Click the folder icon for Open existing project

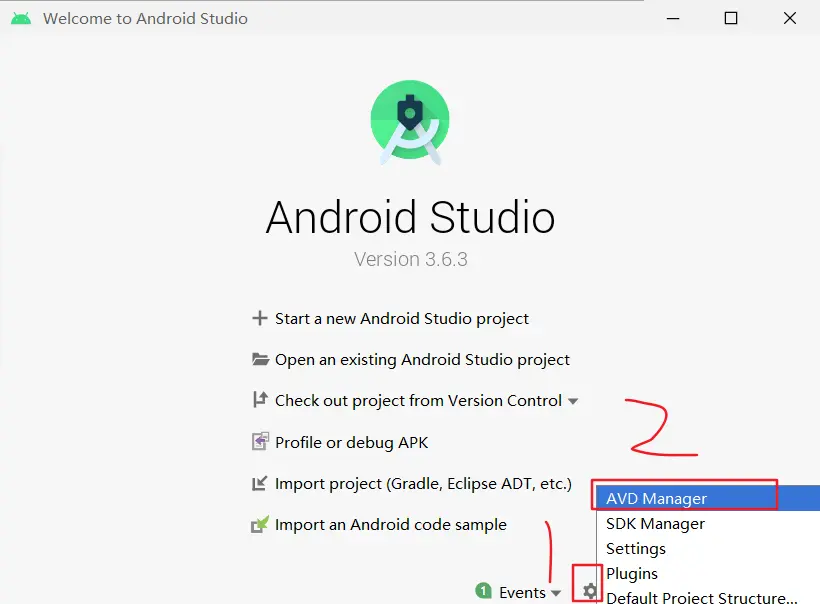260,359
